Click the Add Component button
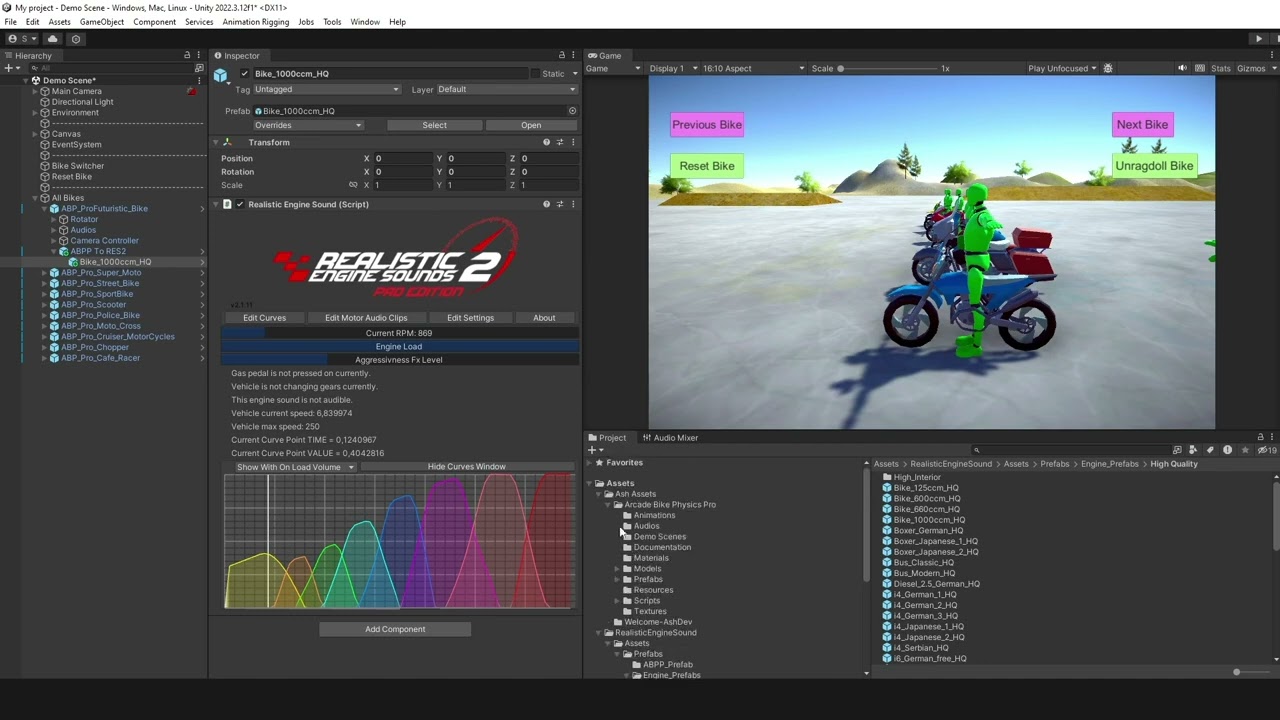The image size is (1280, 720). pyautogui.click(x=395, y=629)
